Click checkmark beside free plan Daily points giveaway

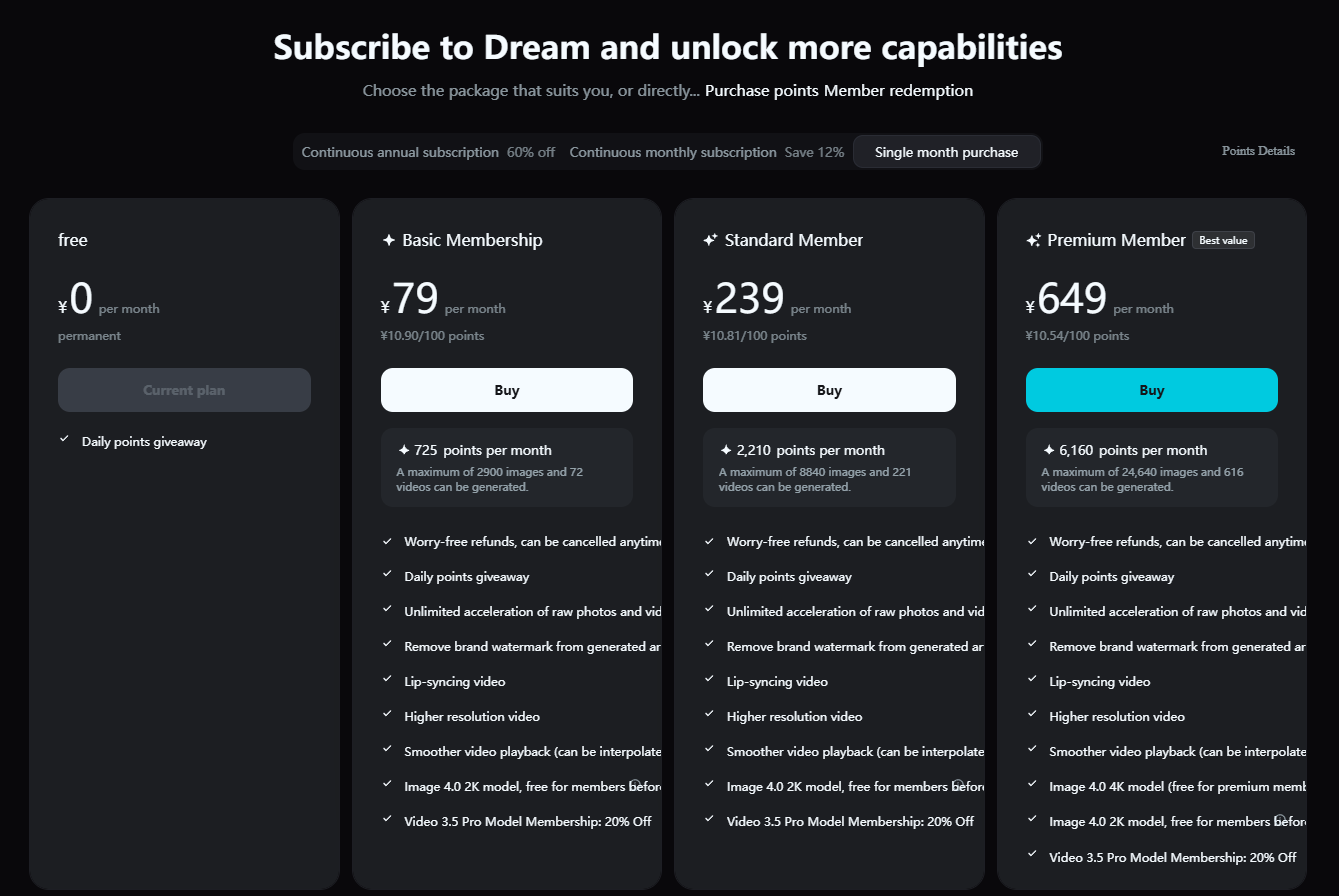point(64,439)
